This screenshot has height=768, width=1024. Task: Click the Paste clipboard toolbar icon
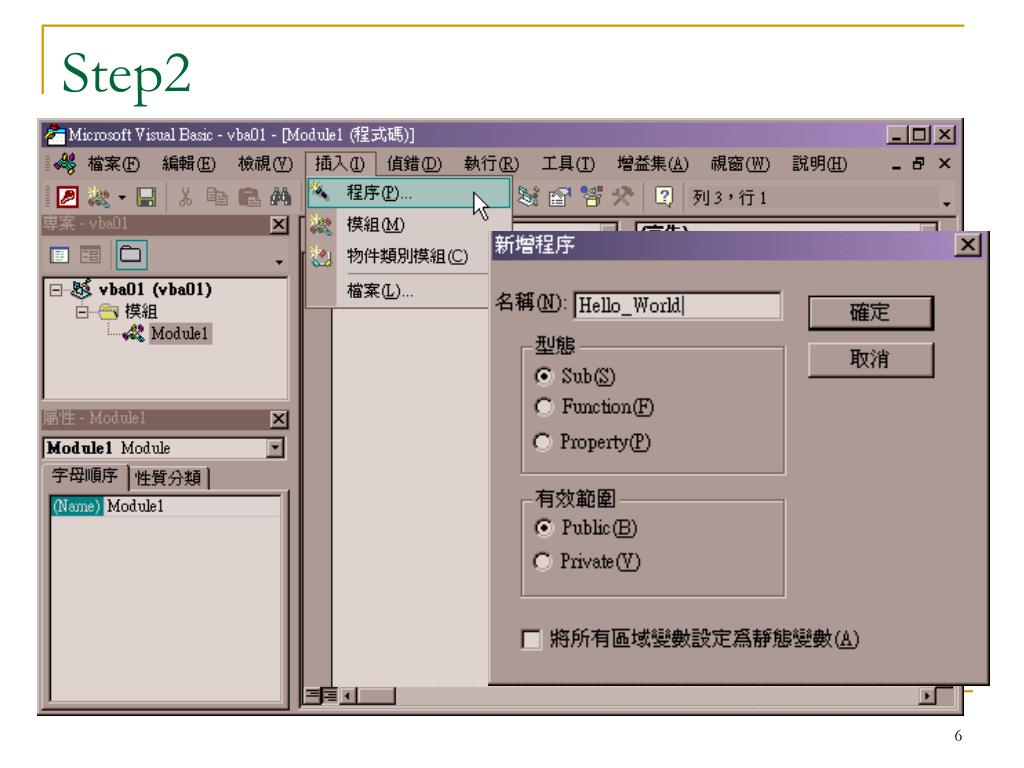click(249, 197)
